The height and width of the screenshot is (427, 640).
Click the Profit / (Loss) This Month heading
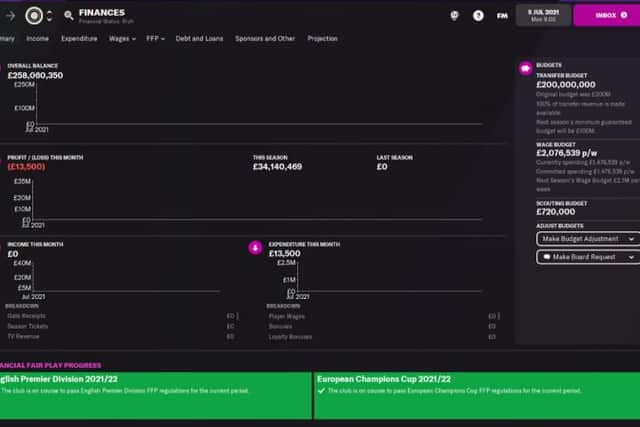pos(45,158)
